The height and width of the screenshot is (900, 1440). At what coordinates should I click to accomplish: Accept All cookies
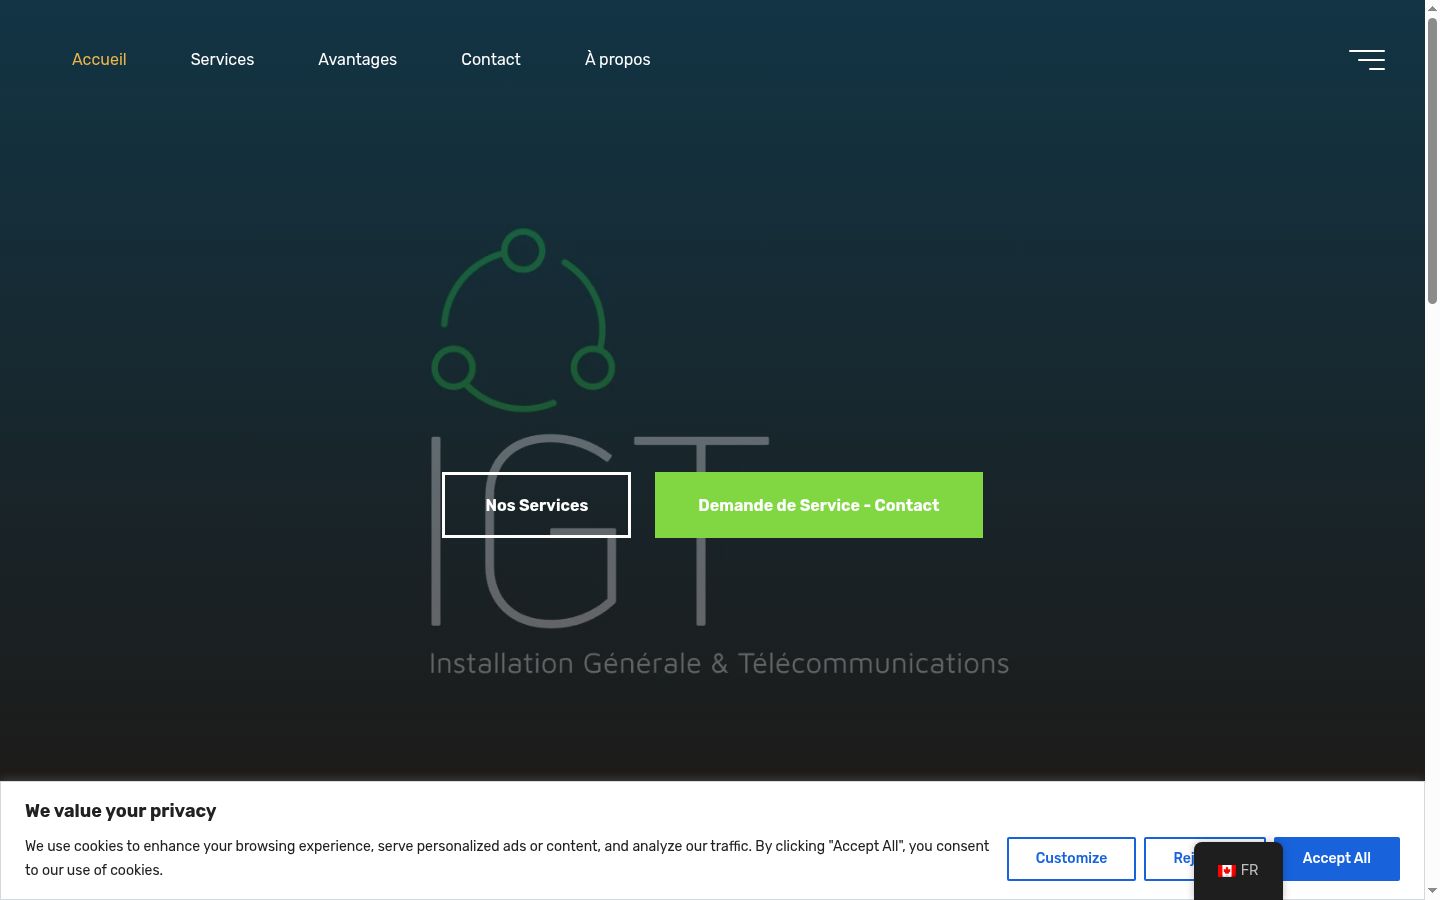pos(1336,859)
